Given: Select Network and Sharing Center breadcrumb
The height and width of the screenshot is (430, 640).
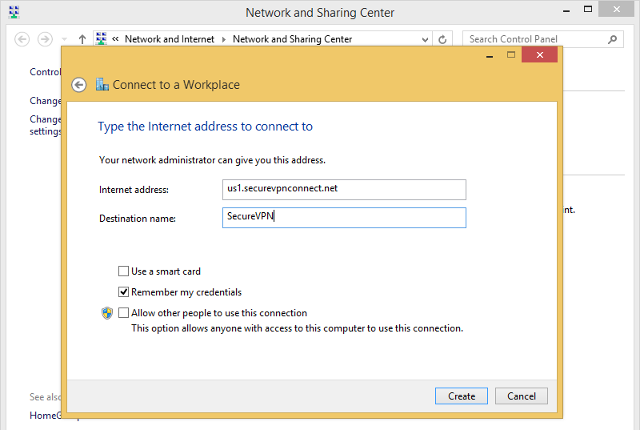Looking at the screenshot, I should [x=292, y=39].
